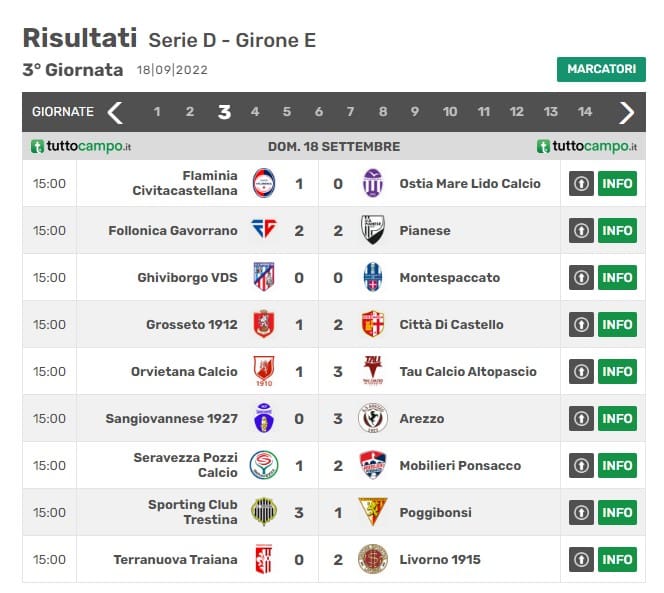Go to previous matchdays with left arrow
664x593 pixels.
(x=115, y=112)
